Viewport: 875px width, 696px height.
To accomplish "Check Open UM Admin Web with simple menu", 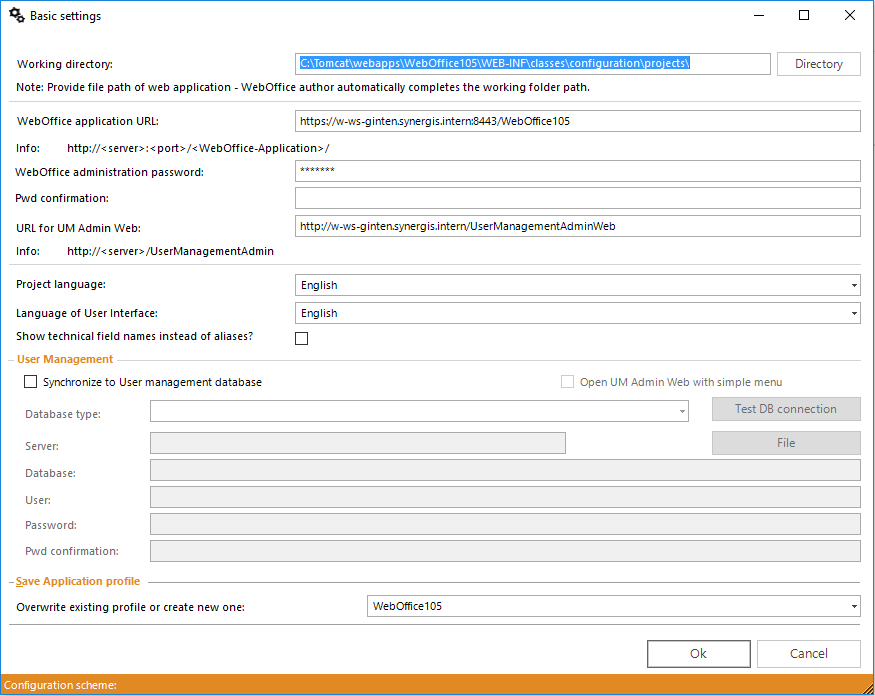I will (567, 381).
